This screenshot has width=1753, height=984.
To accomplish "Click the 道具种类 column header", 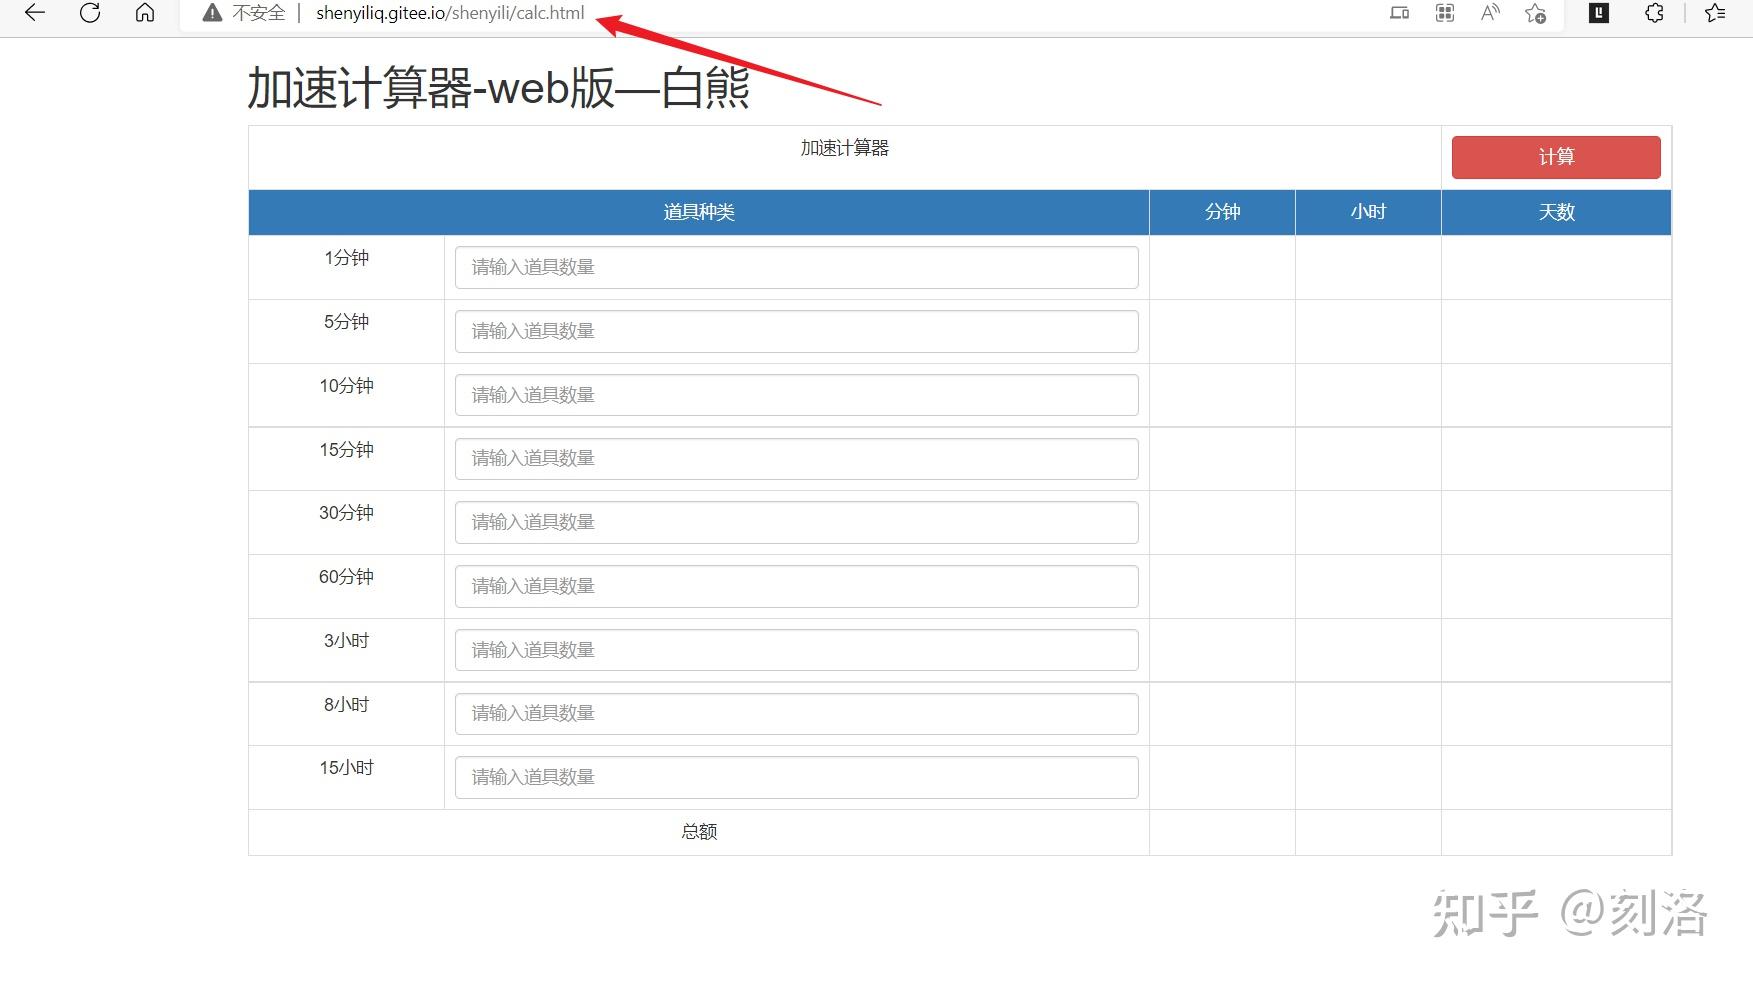I will coord(699,212).
